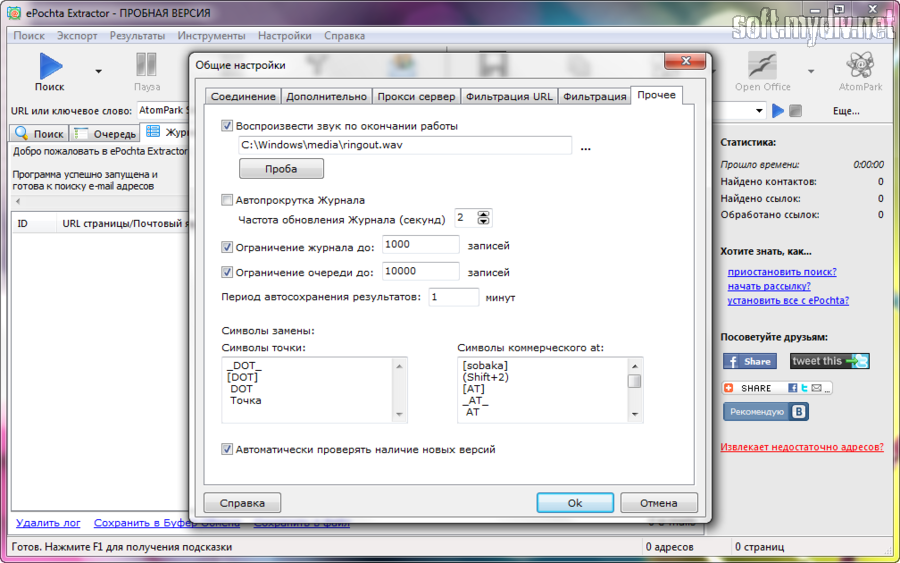The image size is (900, 563).
Task: Confirm settings with the Ok button
Action: point(575,503)
